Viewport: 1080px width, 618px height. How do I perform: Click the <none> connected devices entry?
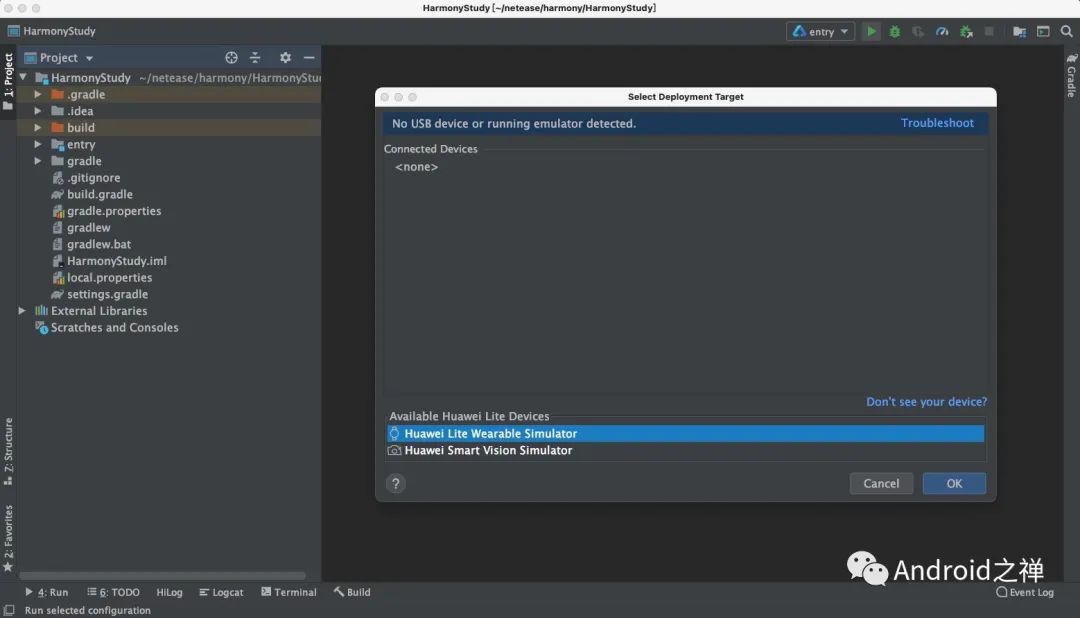click(416, 167)
